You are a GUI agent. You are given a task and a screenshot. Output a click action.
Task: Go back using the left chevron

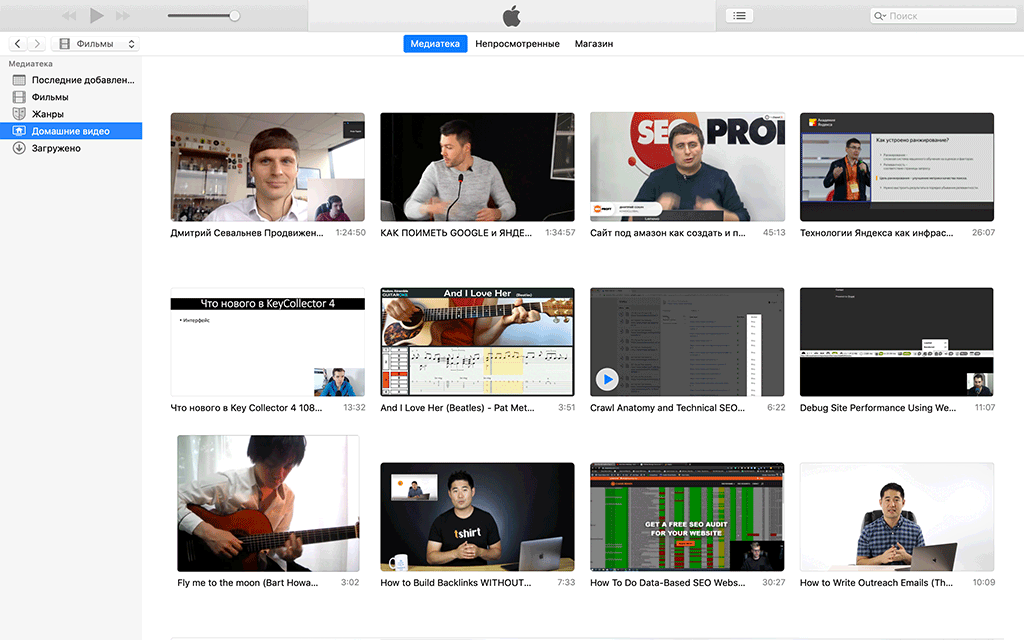18,44
